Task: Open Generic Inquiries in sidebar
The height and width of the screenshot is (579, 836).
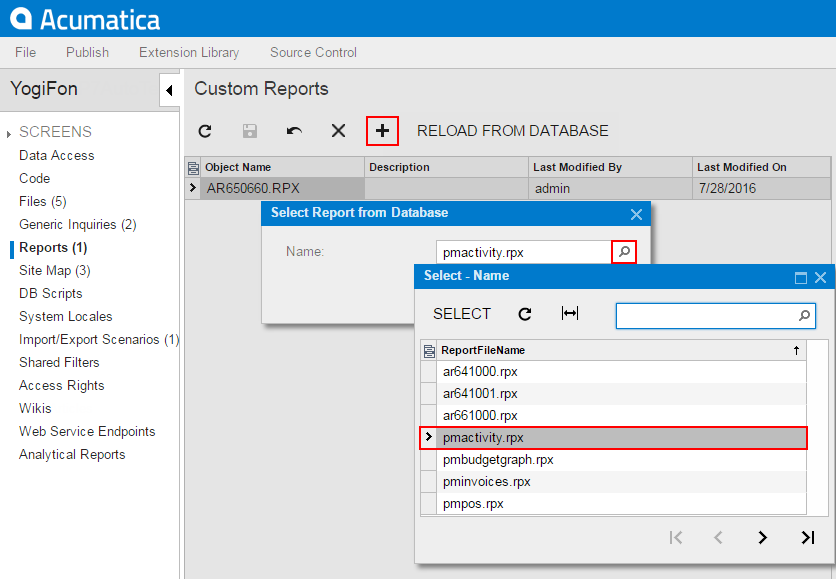Action: (x=77, y=224)
